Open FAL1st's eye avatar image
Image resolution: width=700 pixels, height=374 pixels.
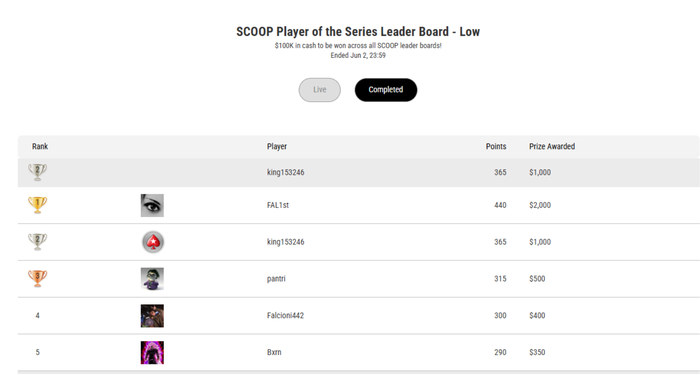[x=152, y=205]
